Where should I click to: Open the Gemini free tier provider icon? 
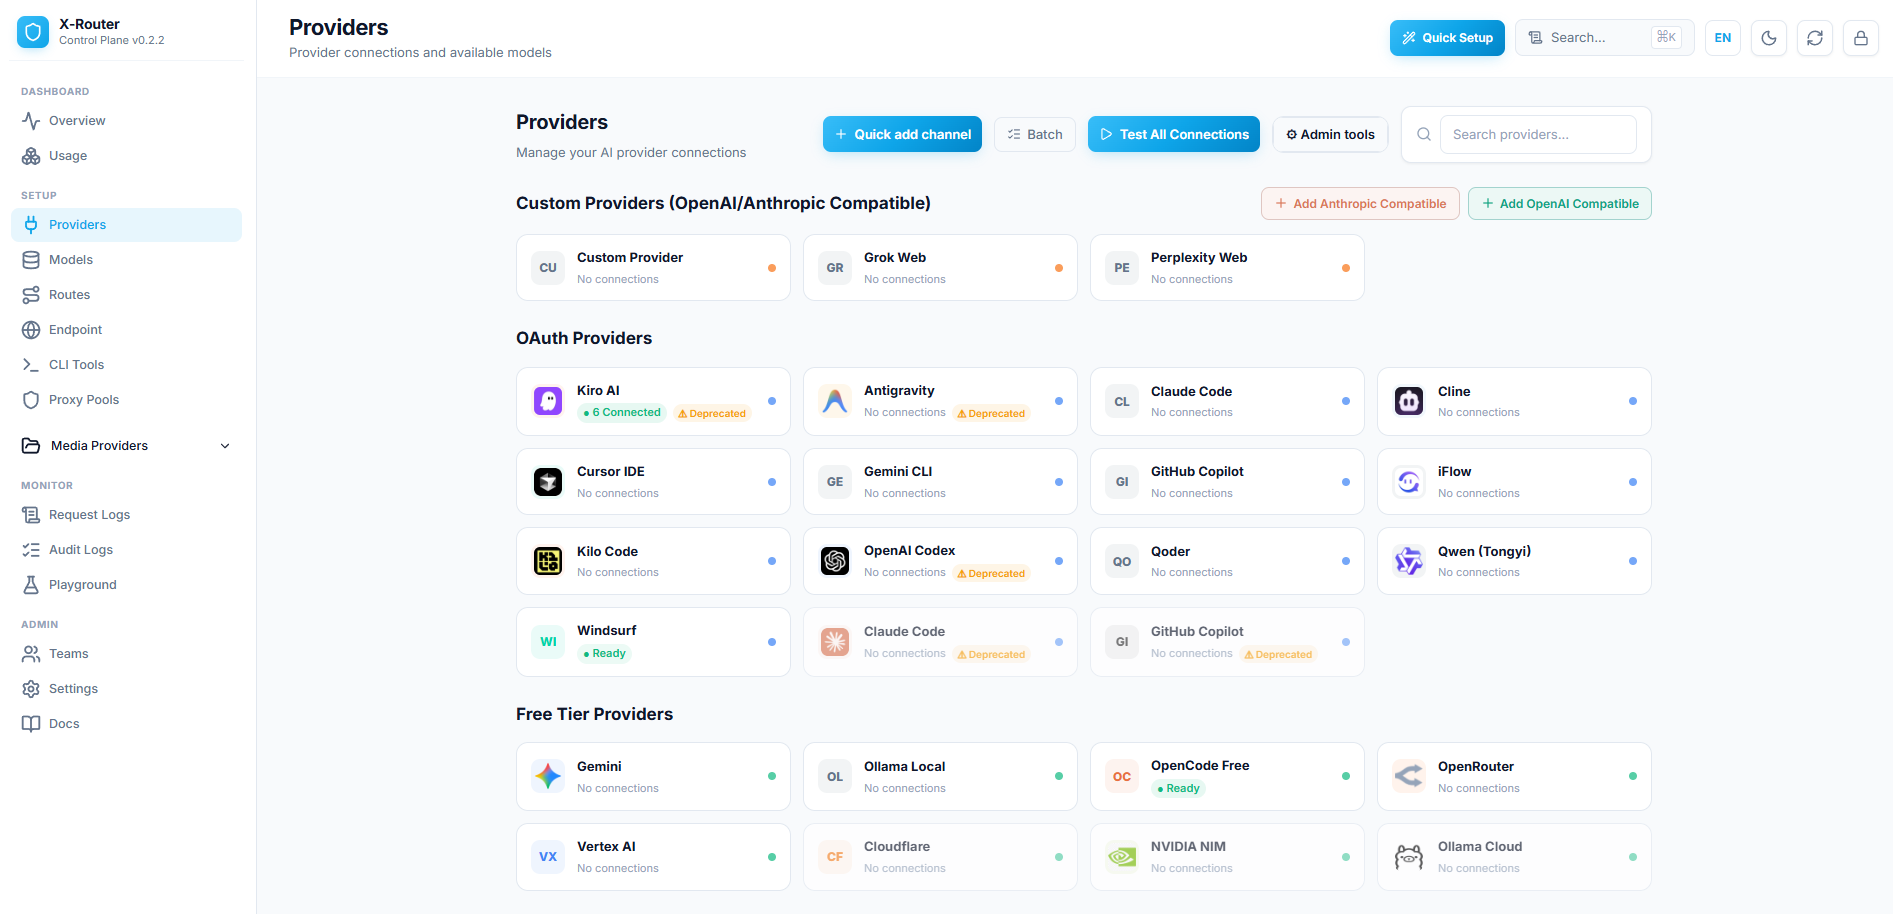[548, 776]
